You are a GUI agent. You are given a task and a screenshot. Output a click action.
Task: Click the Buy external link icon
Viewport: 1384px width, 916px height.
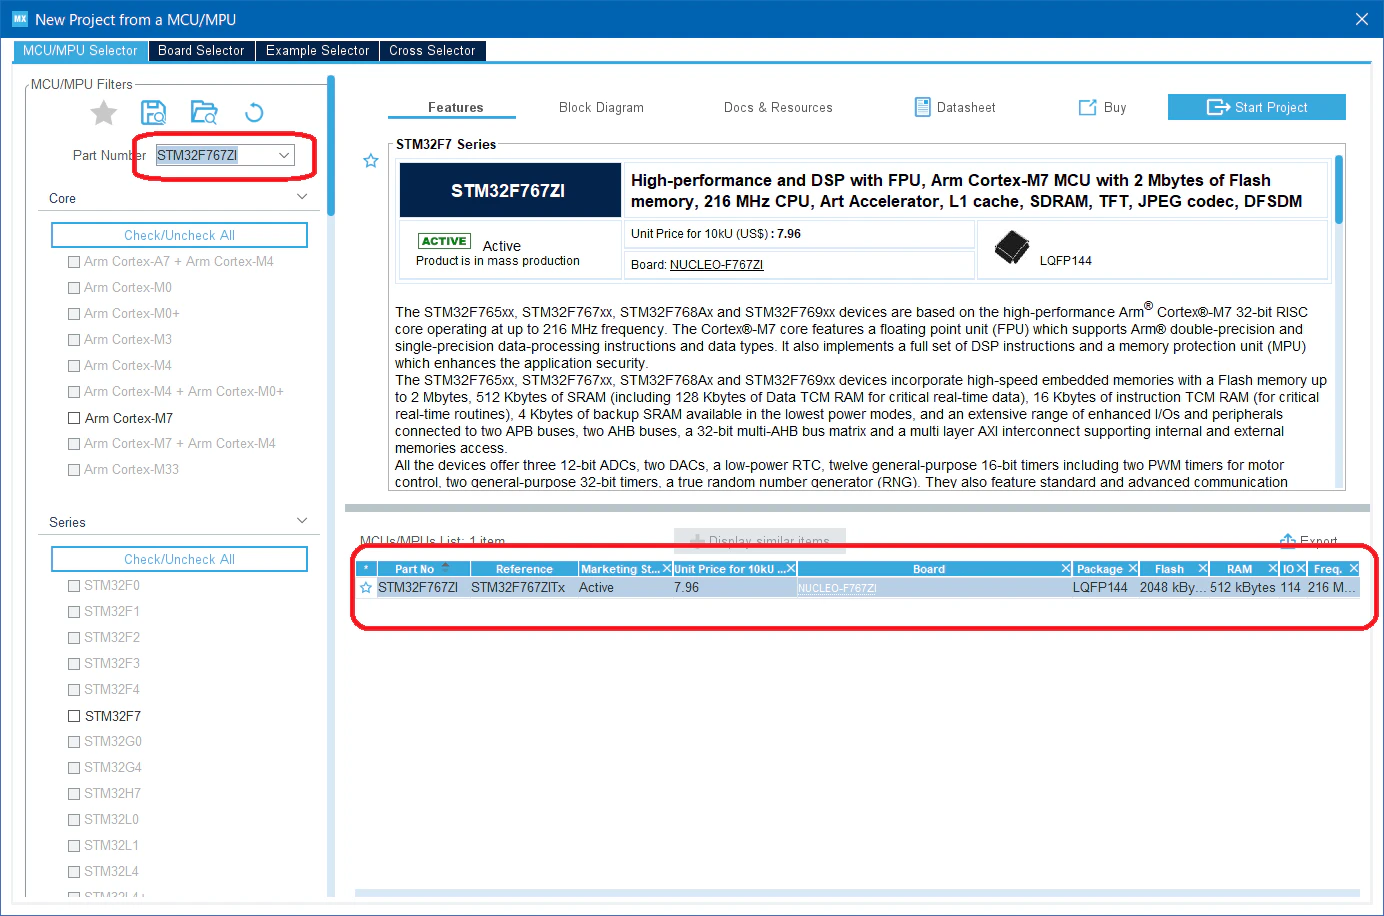pyautogui.click(x=1087, y=107)
